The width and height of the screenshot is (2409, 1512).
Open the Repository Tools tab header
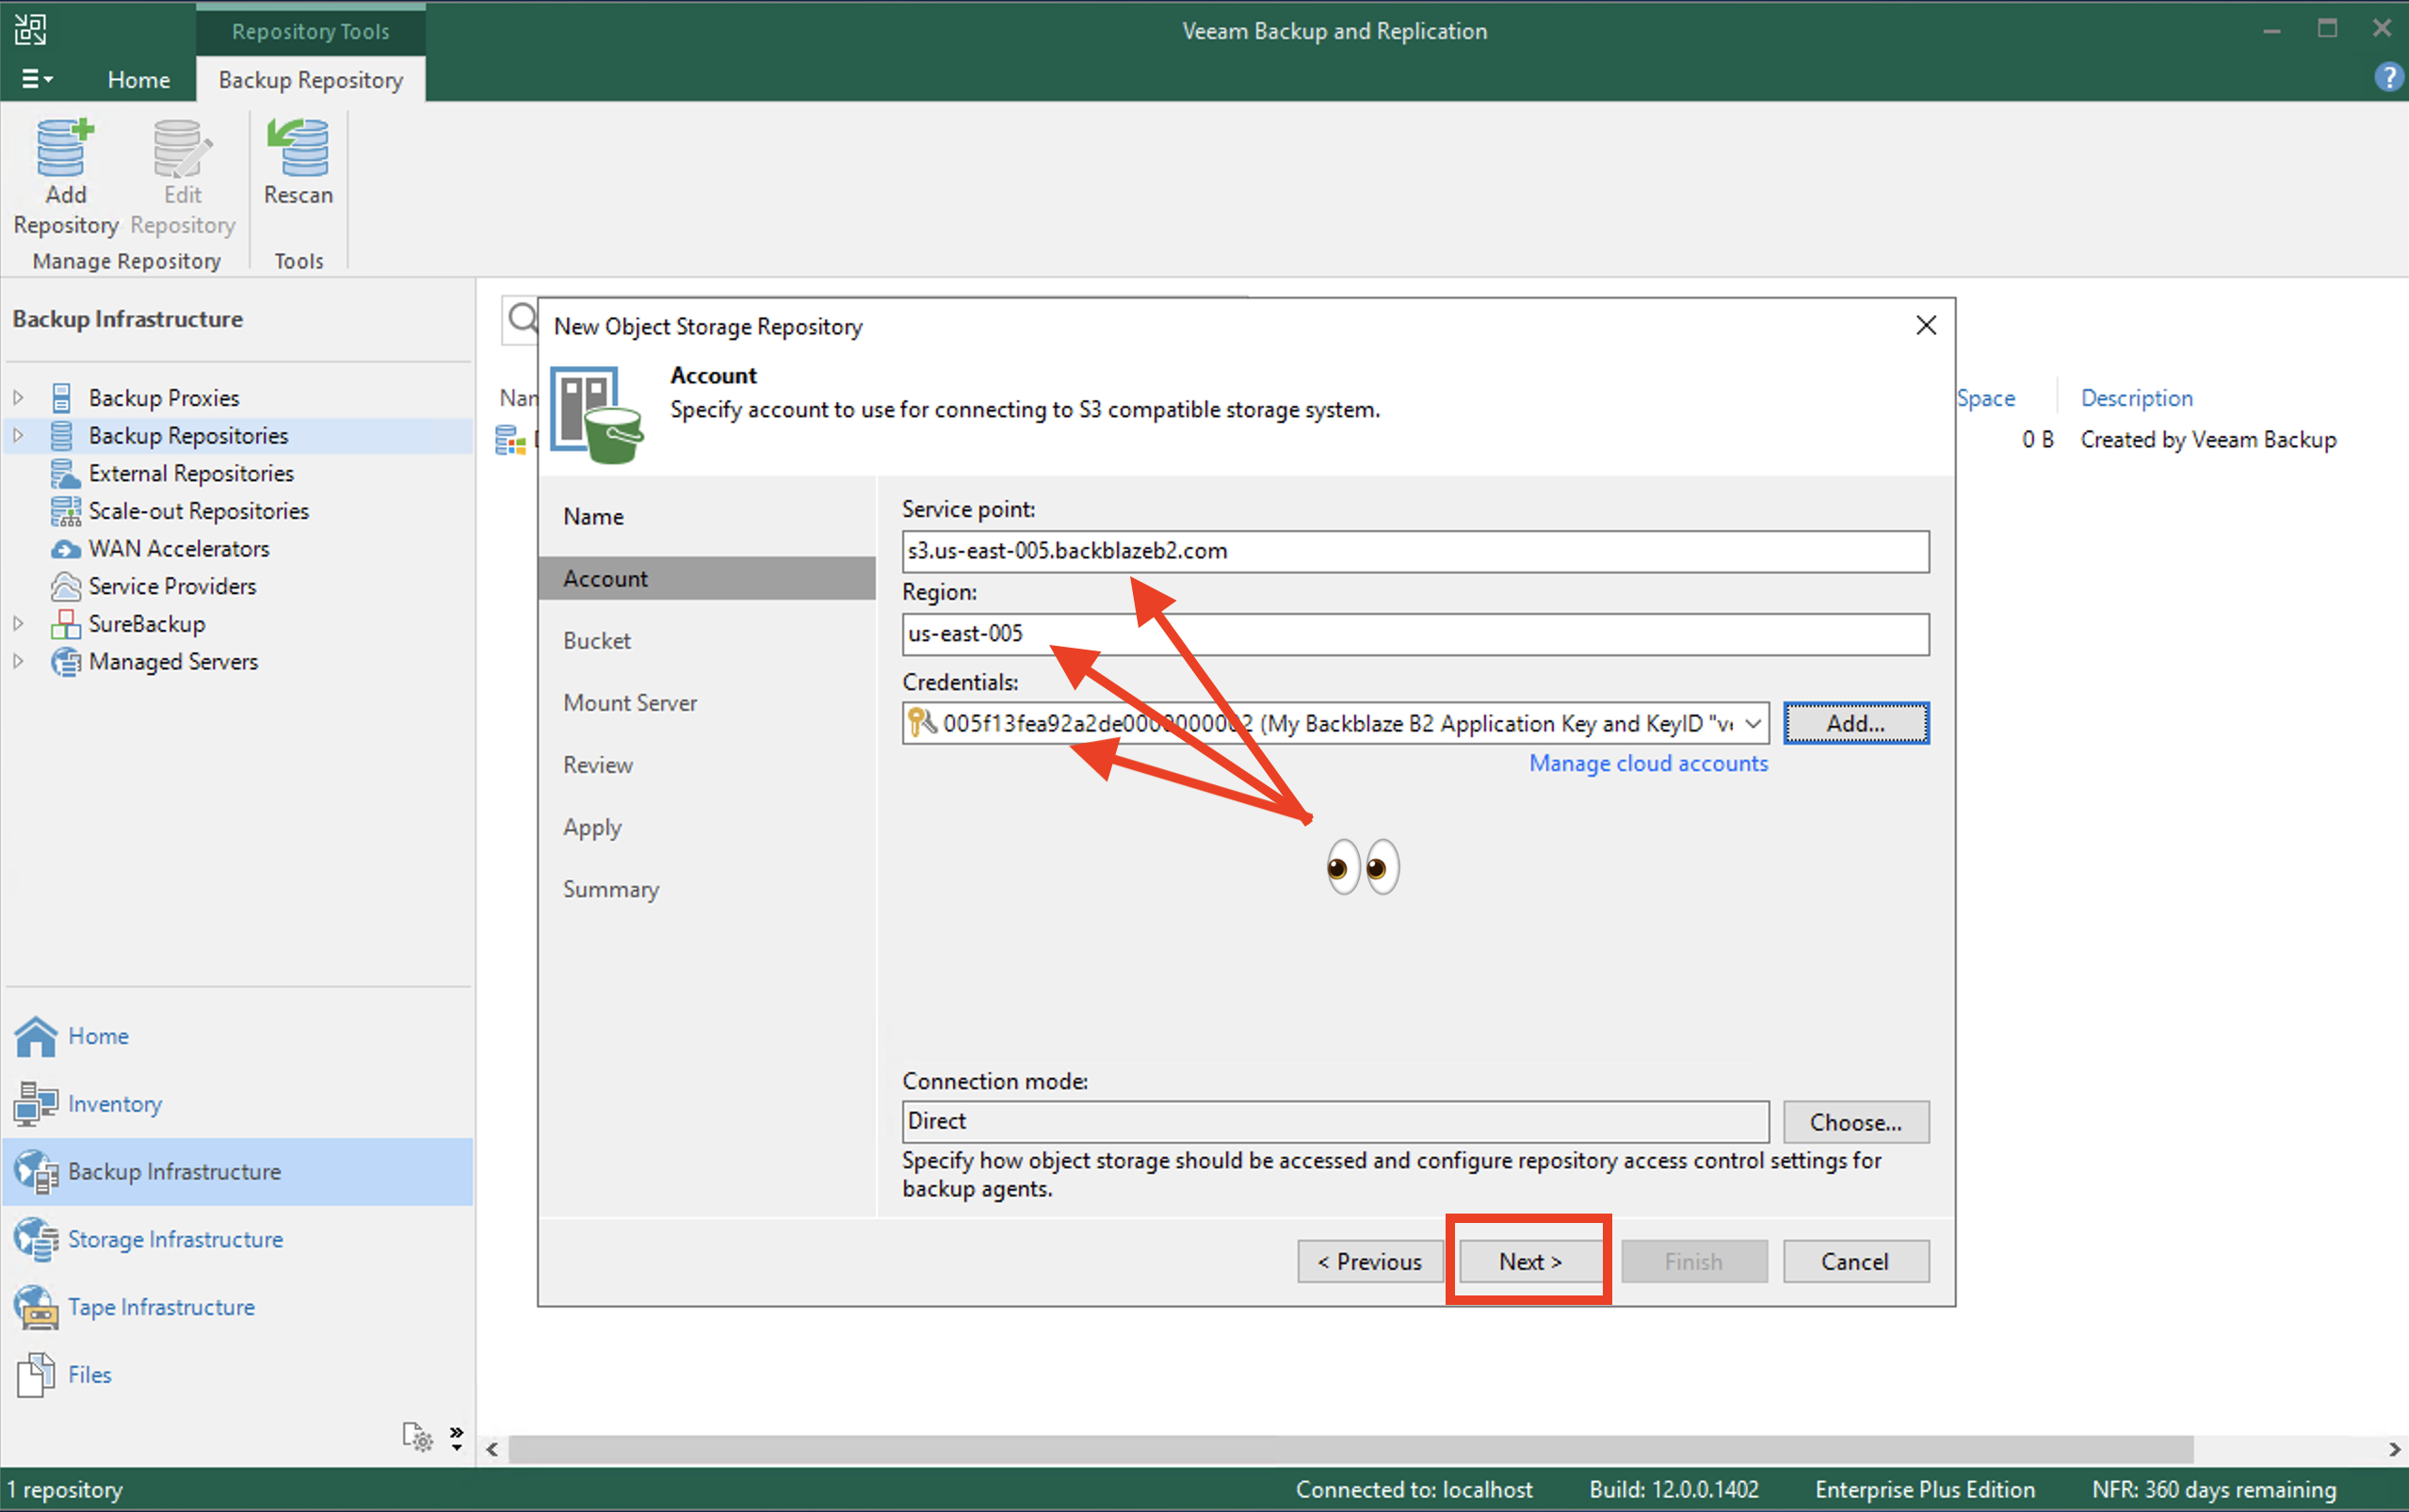pyautogui.click(x=311, y=31)
